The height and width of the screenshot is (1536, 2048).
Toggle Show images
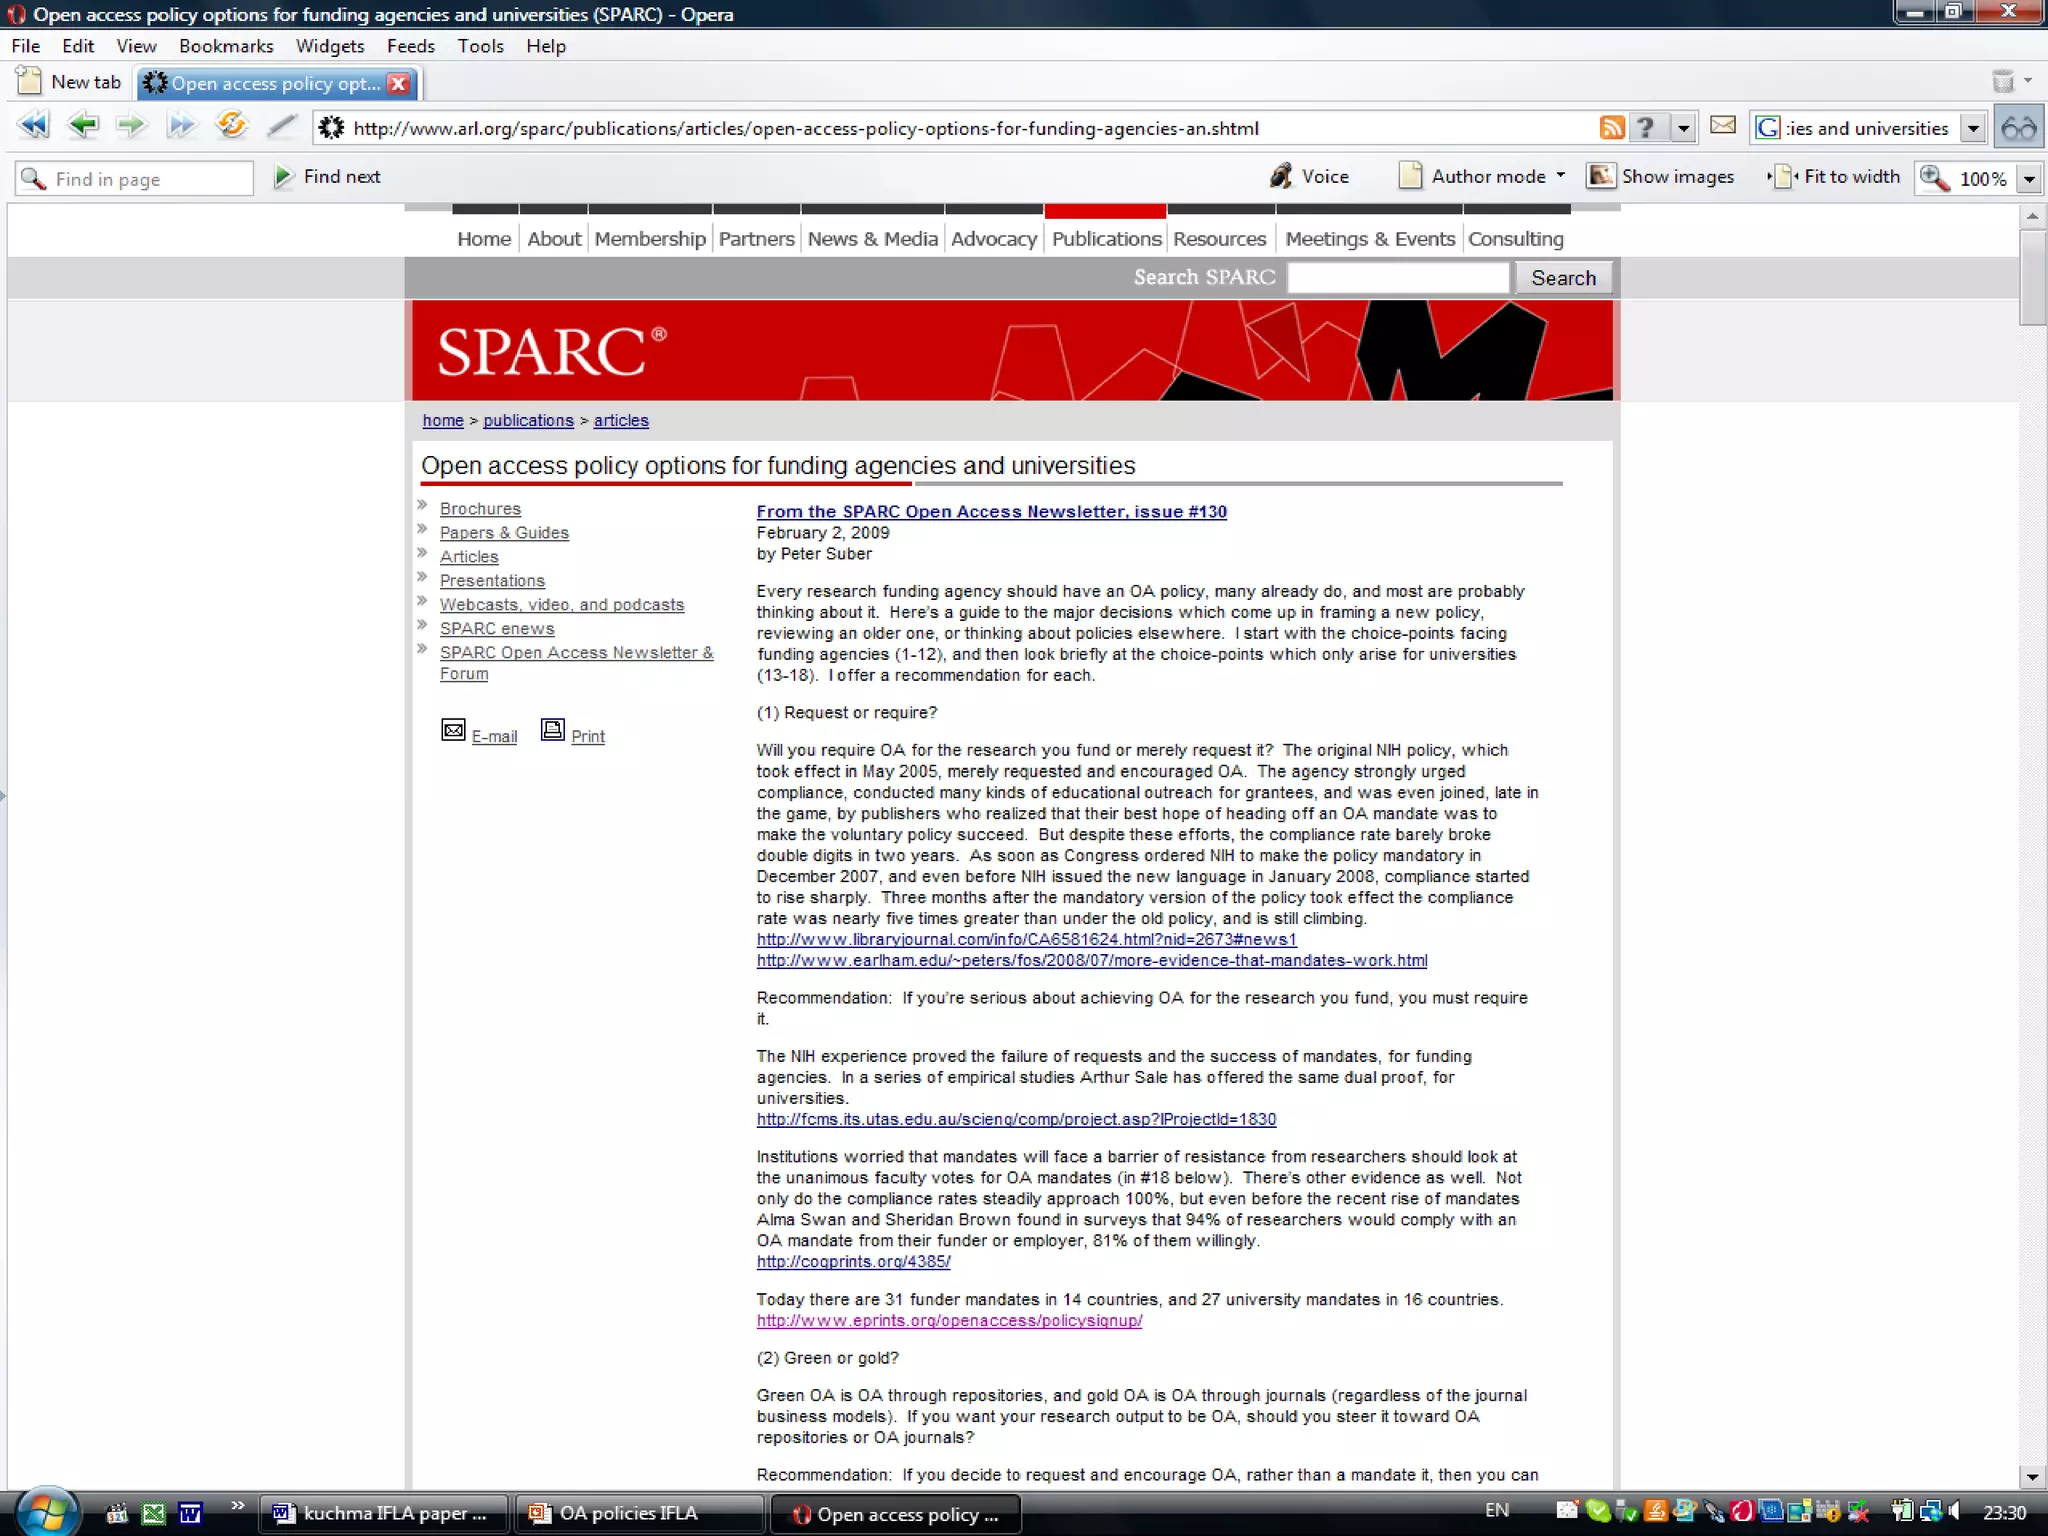point(1661,177)
